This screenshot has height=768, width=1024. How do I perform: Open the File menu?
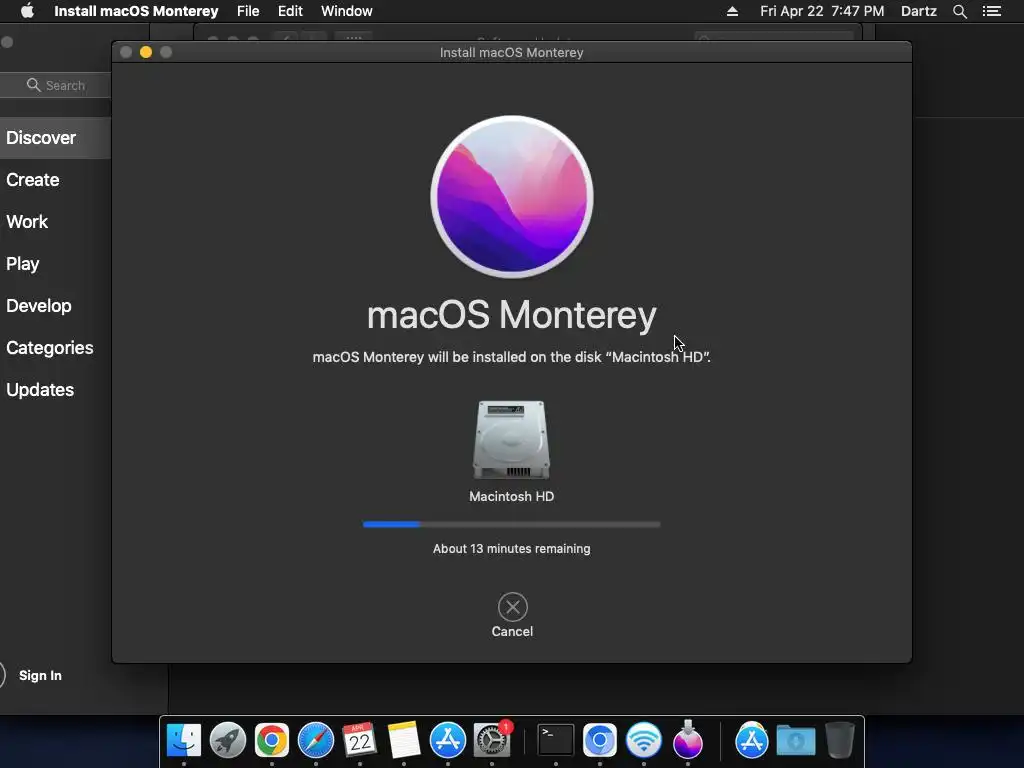pos(248,11)
